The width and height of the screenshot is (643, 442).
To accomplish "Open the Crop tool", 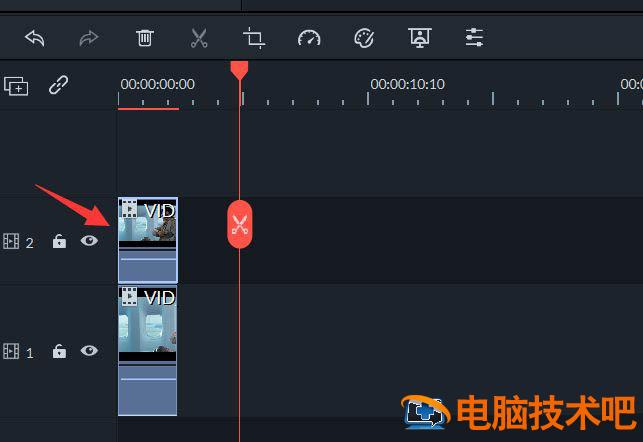I will click(254, 38).
